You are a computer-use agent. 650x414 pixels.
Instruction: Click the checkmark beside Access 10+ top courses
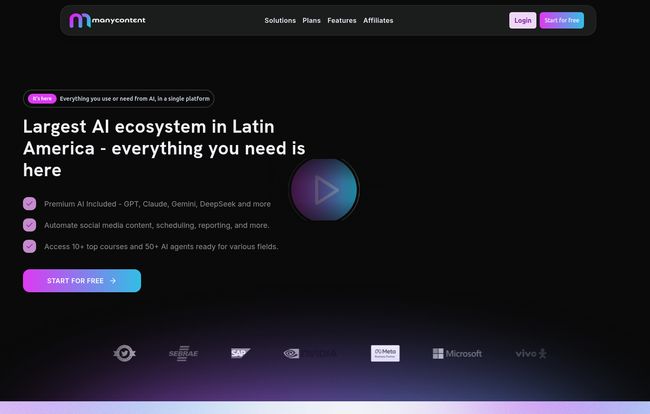[x=30, y=246]
